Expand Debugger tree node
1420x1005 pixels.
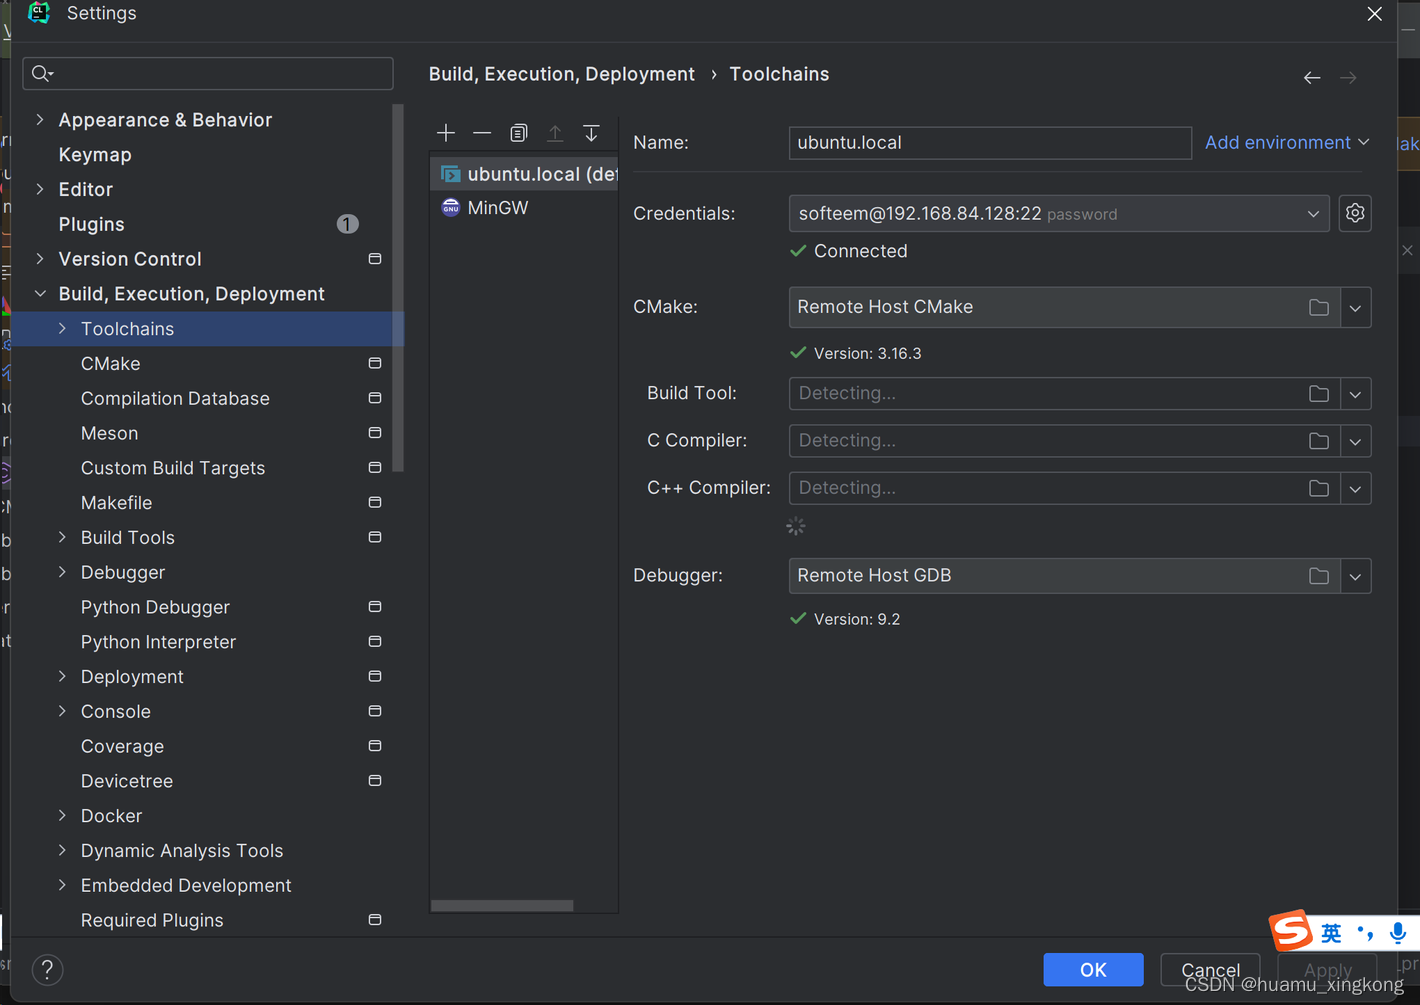62,572
